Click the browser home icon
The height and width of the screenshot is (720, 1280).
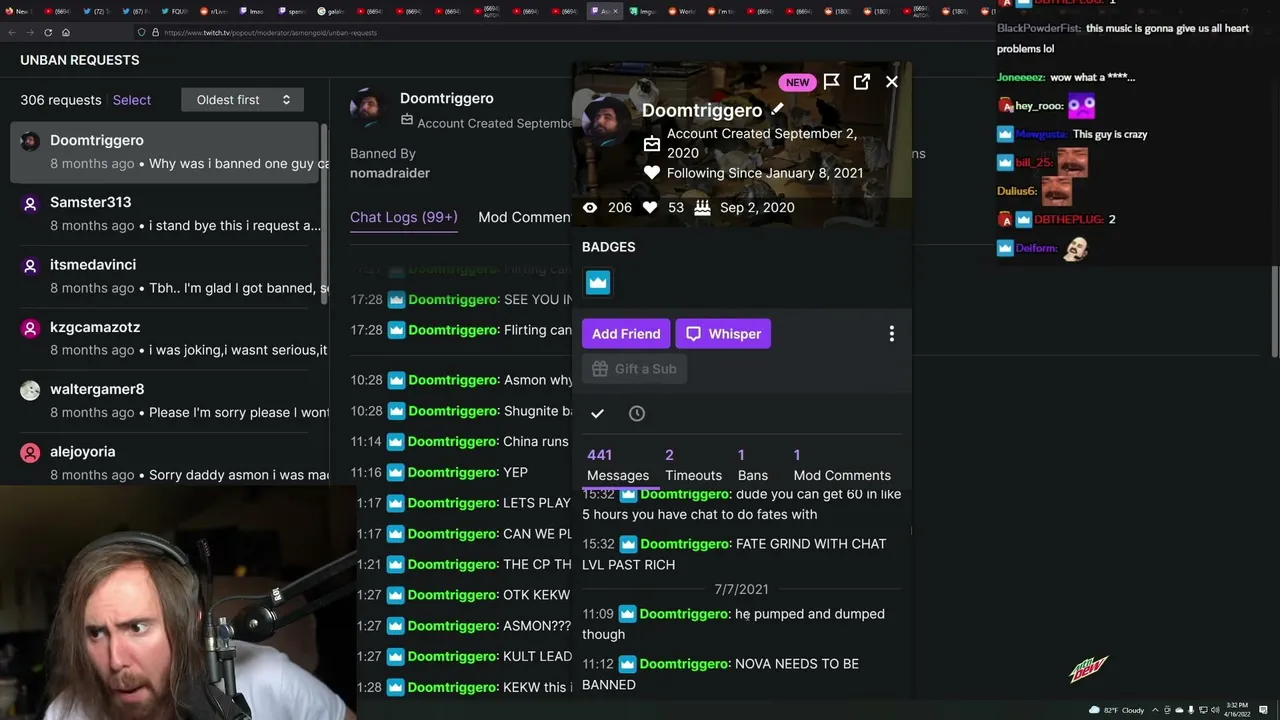(x=65, y=32)
